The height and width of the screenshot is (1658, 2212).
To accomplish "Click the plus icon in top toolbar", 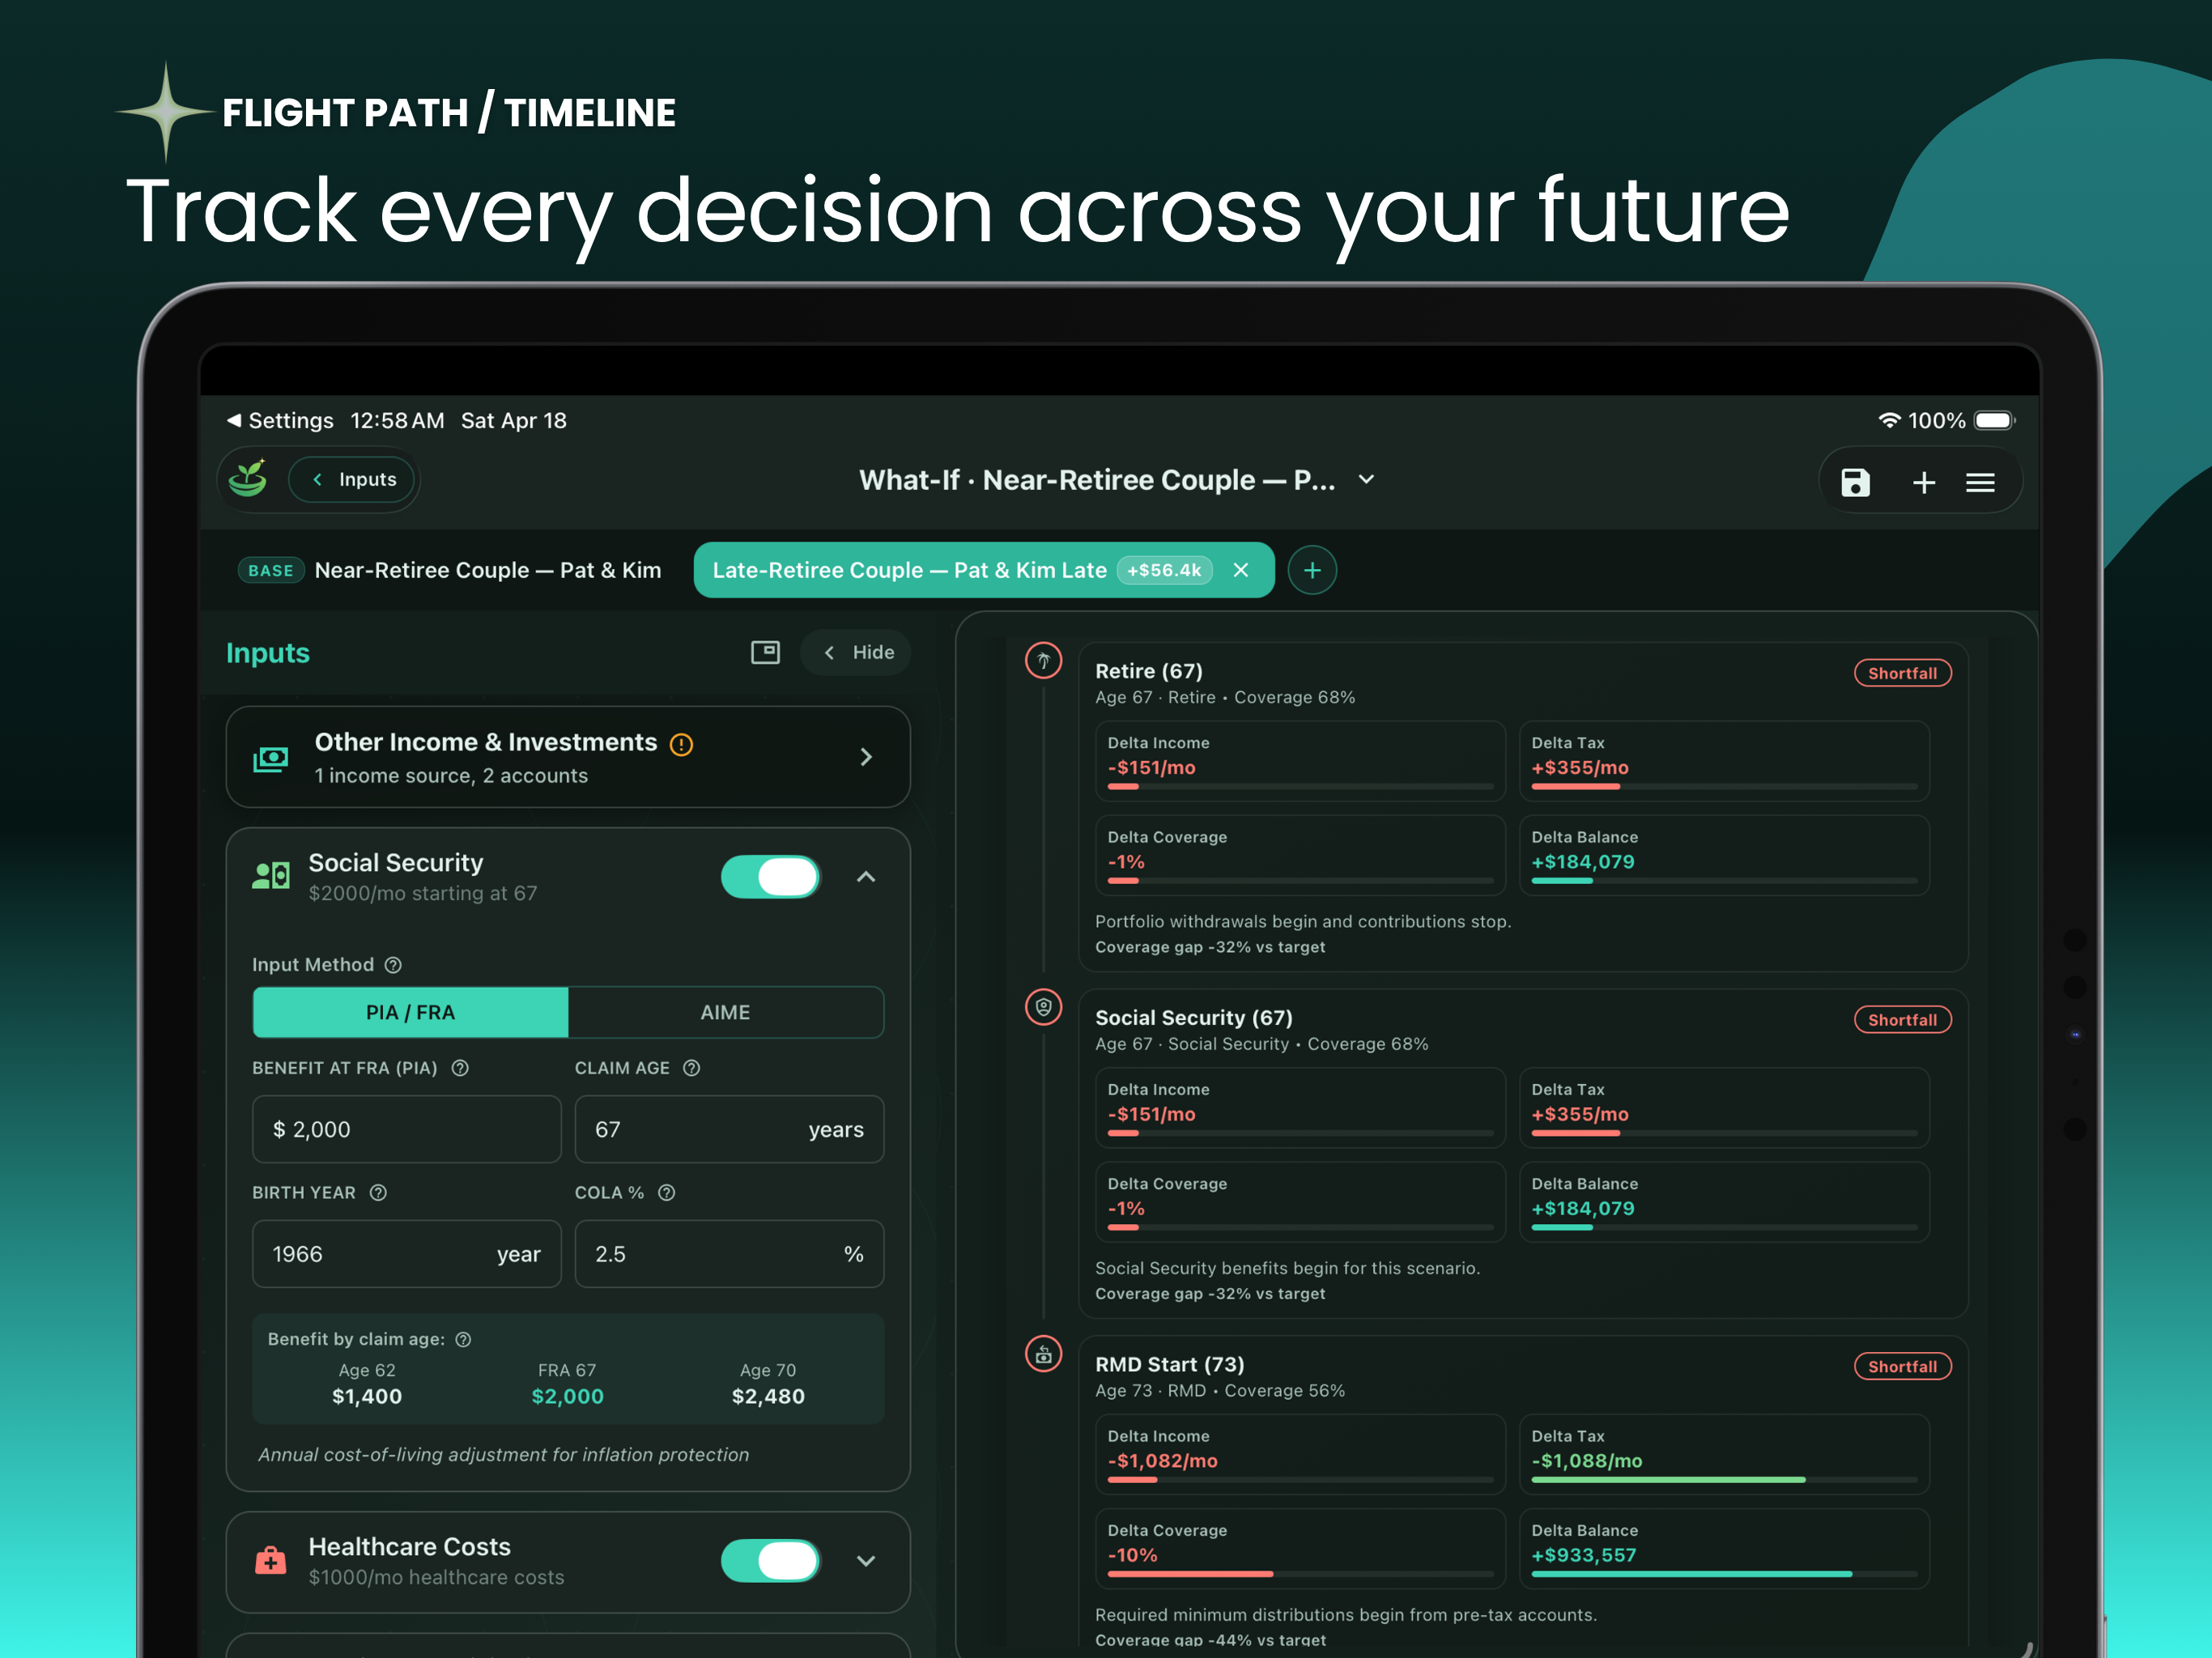I will tap(1923, 482).
